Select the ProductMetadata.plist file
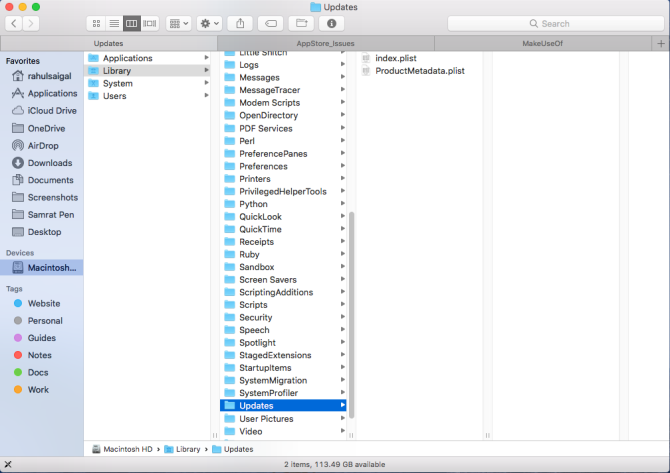Image resolution: width=670 pixels, height=473 pixels. coord(413,71)
